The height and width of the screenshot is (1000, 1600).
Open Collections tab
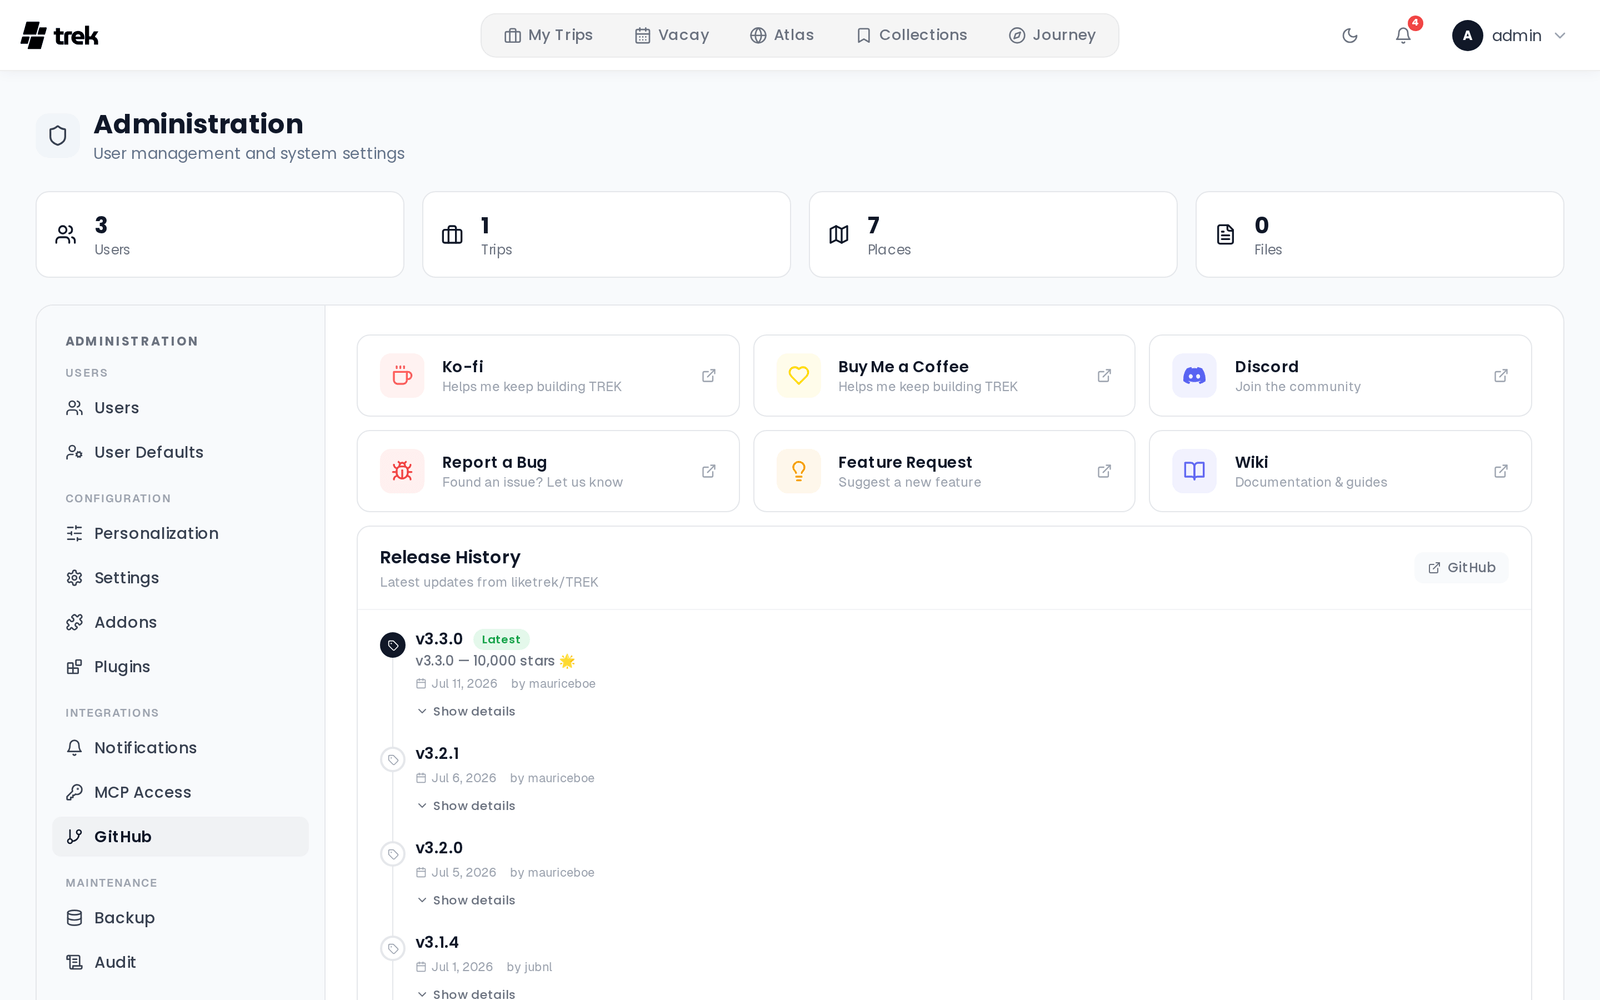911,35
